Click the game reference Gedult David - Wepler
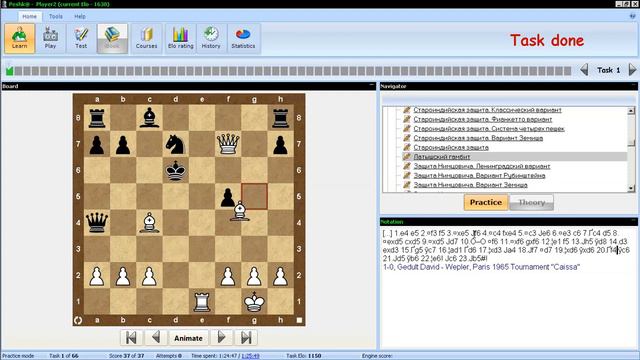Screen dimensions: 640x360 pyautogui.click(x=481, y=267)
